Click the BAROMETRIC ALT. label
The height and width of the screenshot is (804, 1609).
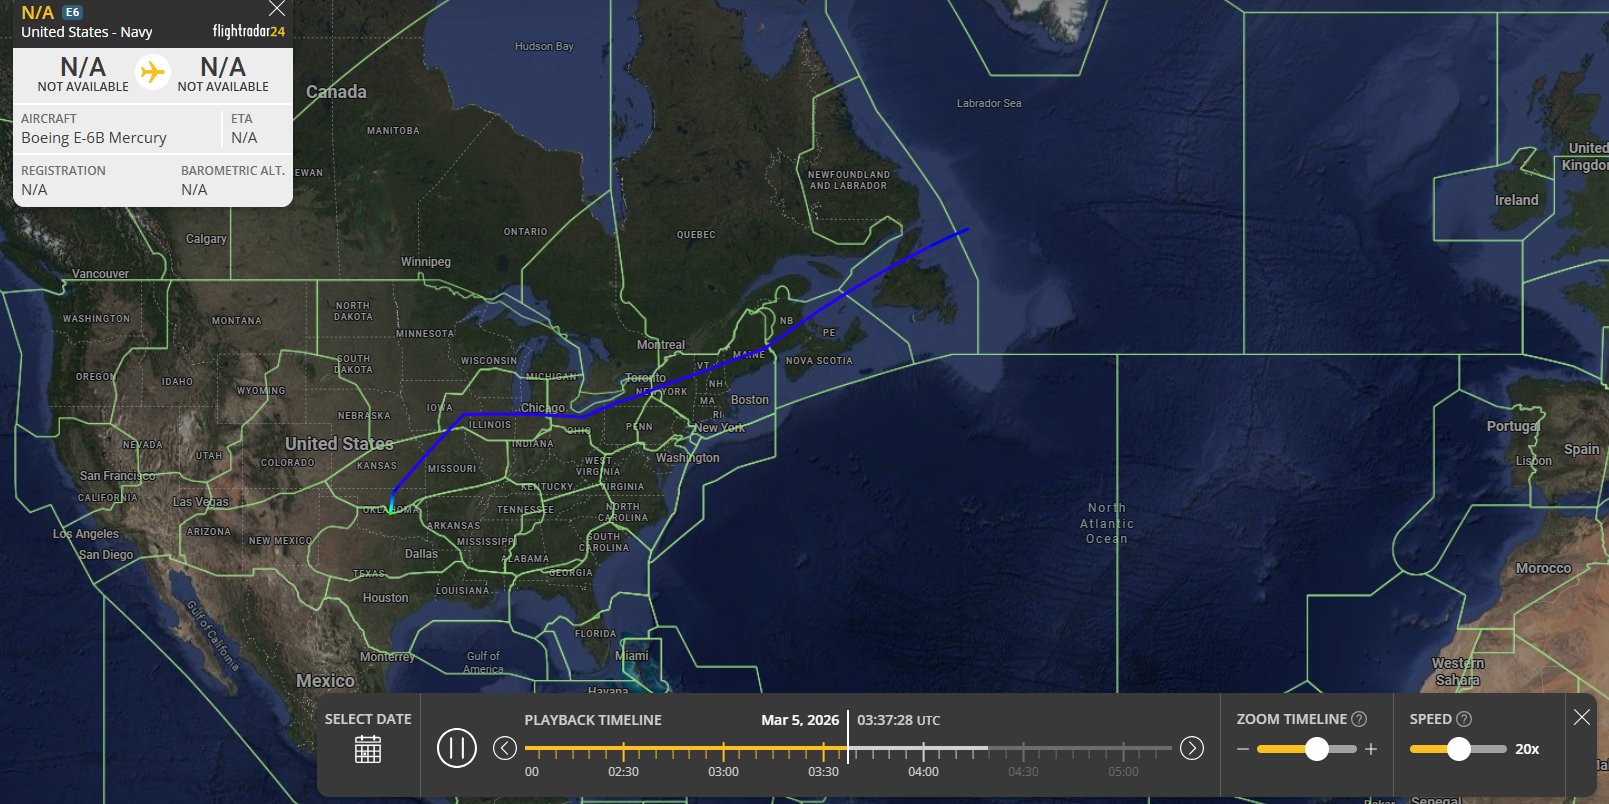click(x=233, y=171)
